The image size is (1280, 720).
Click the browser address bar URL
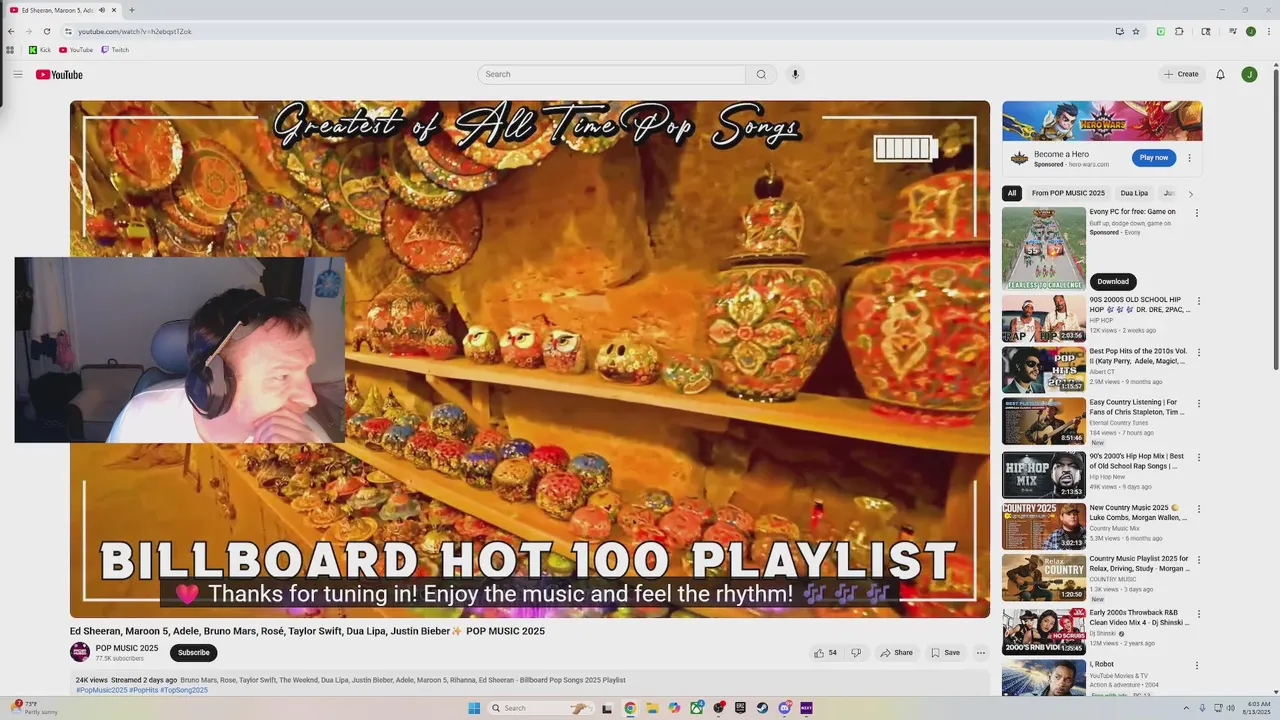click(x=135, y=31)
